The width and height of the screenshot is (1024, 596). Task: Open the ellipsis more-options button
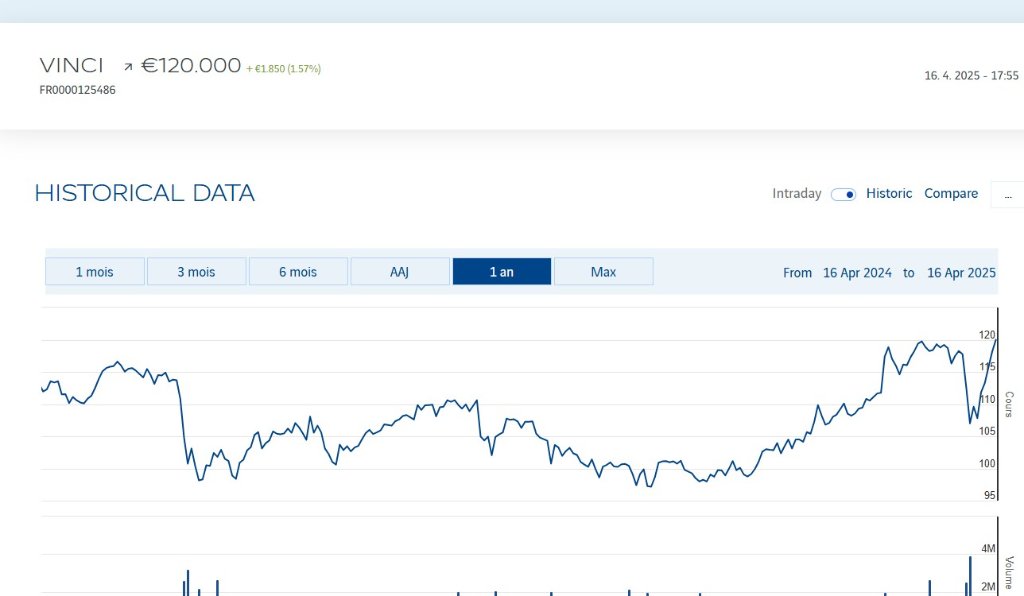click(1008, 195)
